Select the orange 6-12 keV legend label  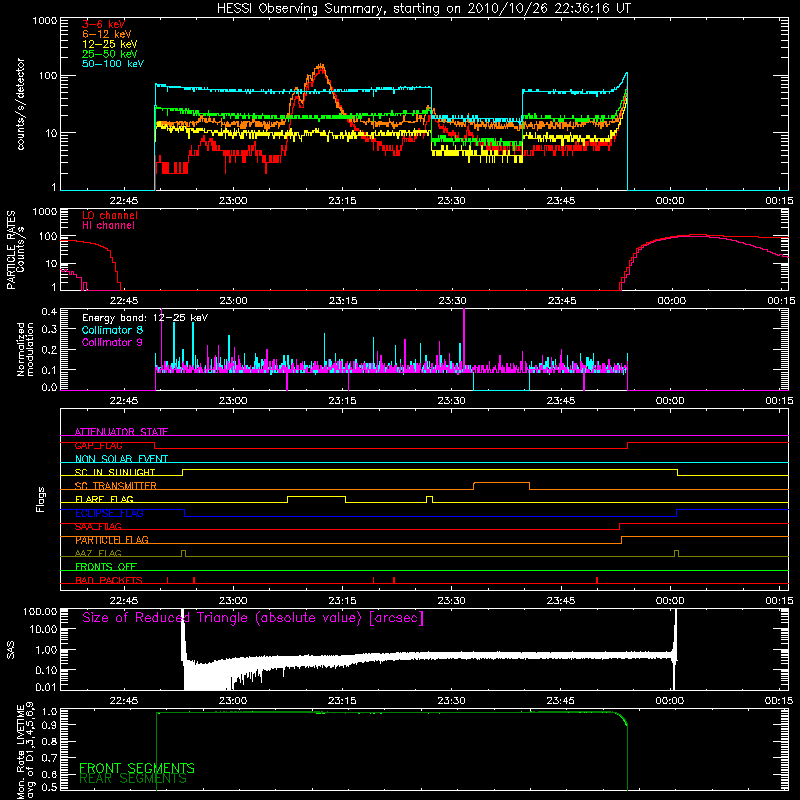tap(107, 34)
